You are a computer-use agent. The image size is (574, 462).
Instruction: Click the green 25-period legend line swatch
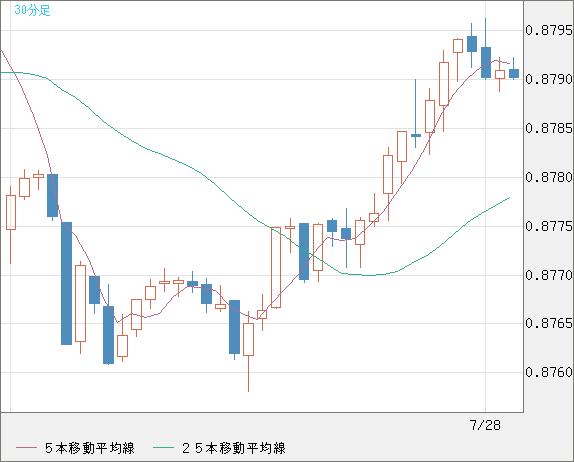163,448
